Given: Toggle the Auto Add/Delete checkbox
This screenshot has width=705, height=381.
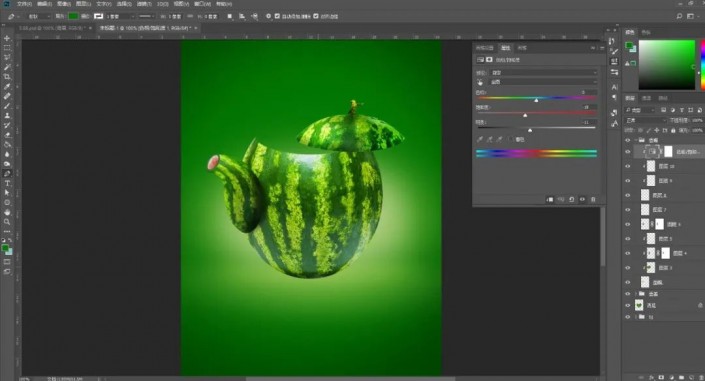Looking at the screenshot, I should click(277, 16).
